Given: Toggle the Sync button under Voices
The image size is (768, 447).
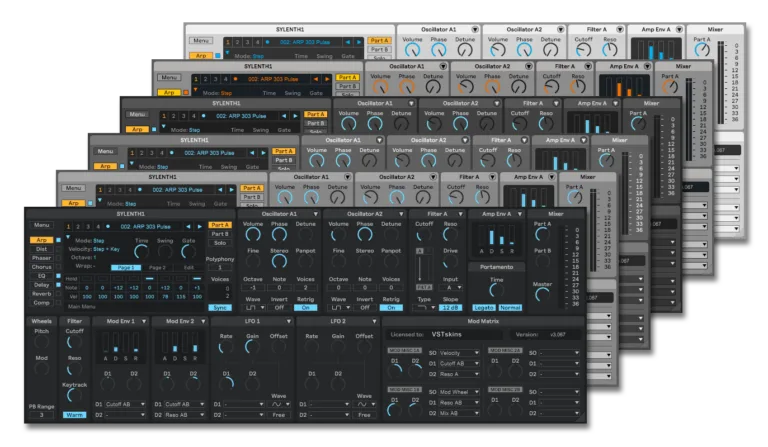Looking at the screenshot, I should pos(220,307).
